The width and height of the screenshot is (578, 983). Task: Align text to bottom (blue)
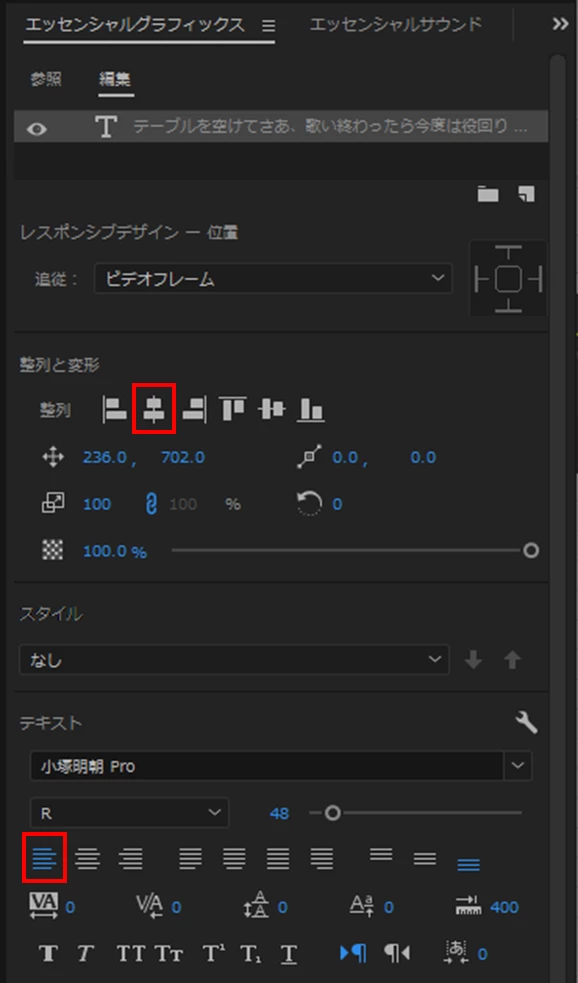click(468, 865)
